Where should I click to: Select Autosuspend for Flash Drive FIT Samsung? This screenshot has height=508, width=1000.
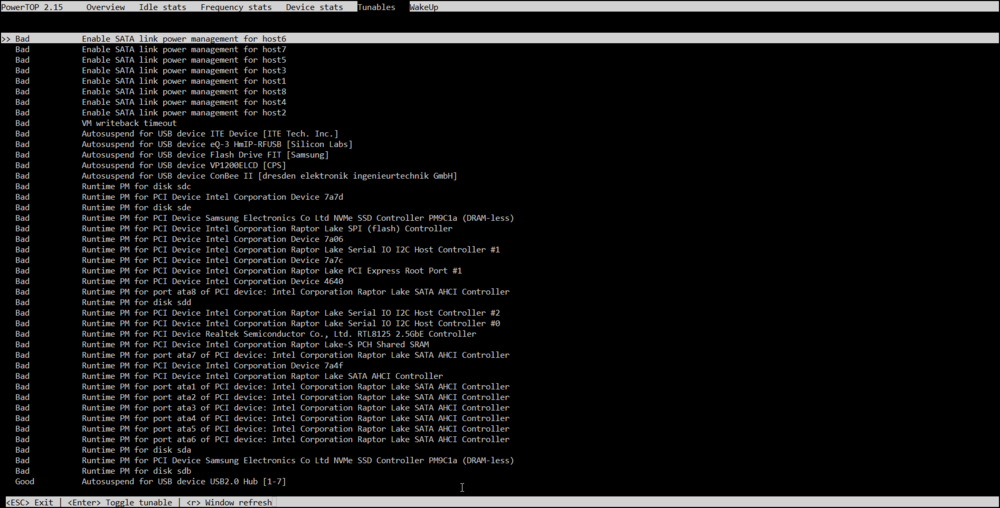coord(172,155)
